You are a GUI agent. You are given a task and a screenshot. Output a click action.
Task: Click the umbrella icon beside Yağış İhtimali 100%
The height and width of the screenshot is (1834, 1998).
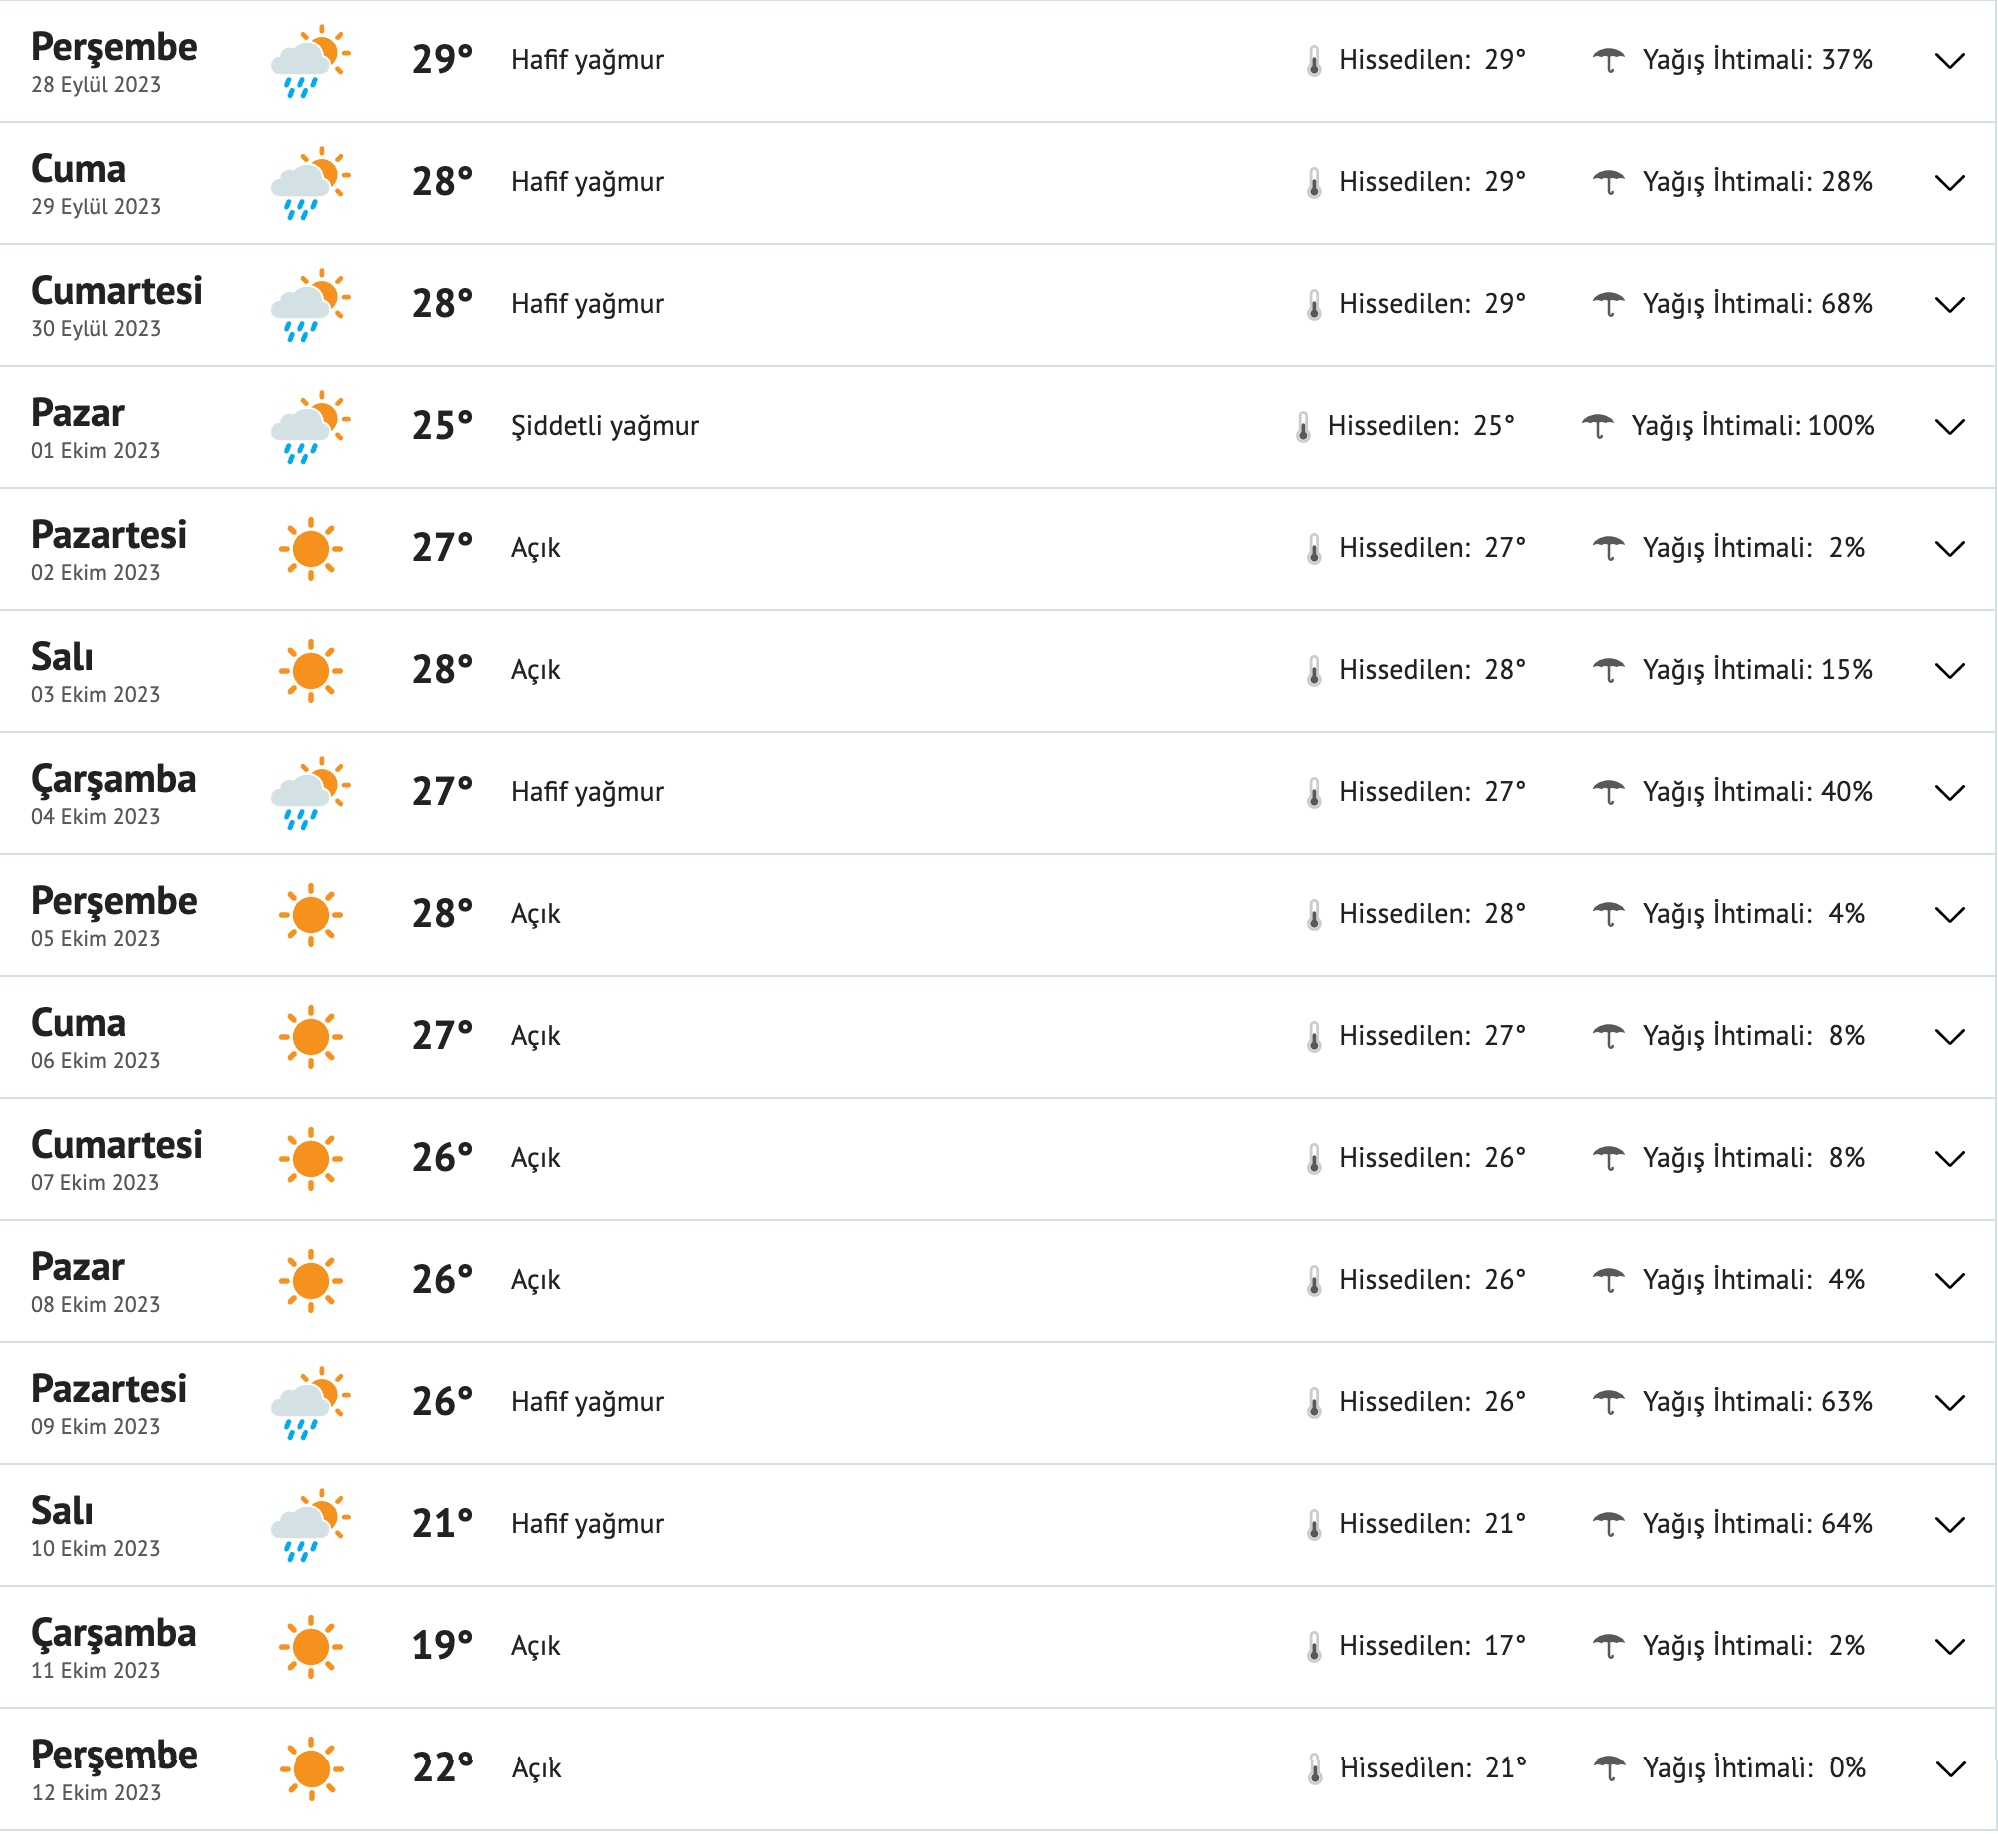point(1601,424)
